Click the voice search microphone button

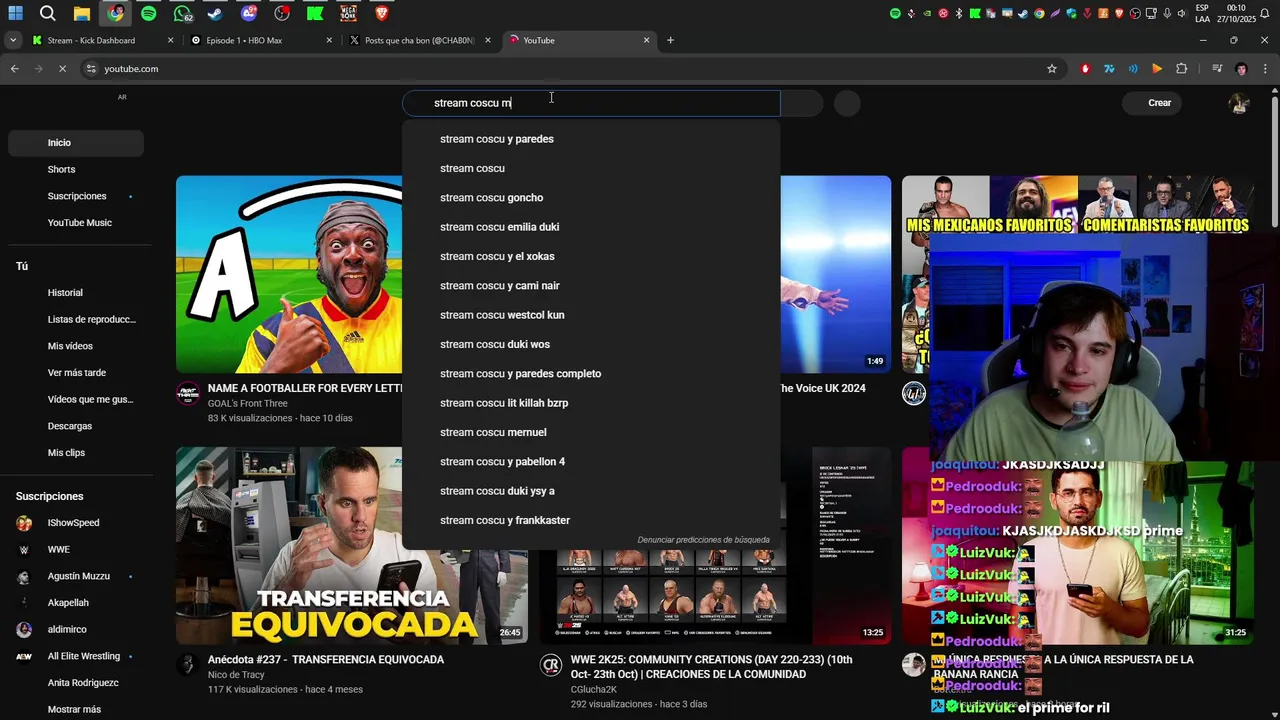(x=847, y=103)
